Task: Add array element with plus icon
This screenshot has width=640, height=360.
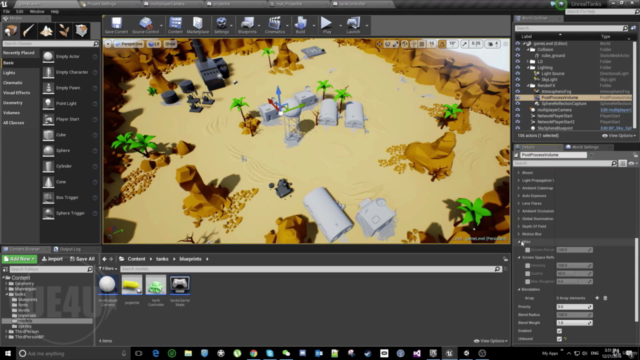Action: click(597, 298)
